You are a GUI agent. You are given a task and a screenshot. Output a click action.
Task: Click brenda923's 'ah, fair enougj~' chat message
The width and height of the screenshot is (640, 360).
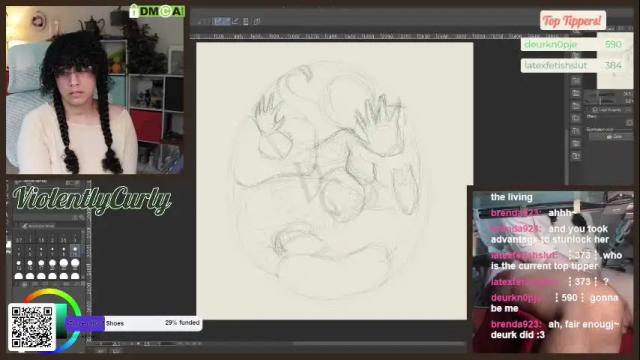coord(555,329)
